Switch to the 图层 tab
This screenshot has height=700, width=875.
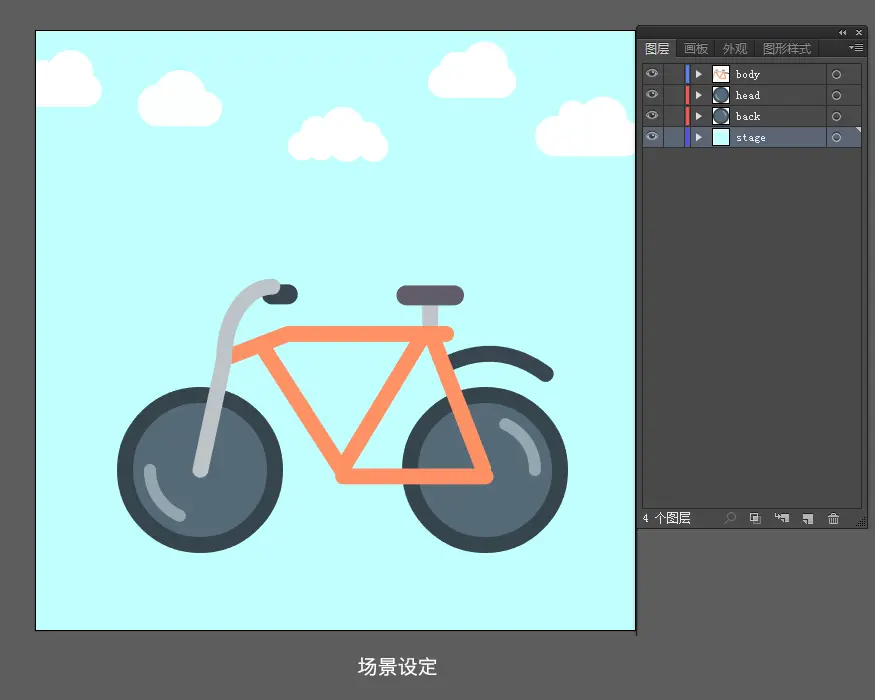(x=657, y=49)
